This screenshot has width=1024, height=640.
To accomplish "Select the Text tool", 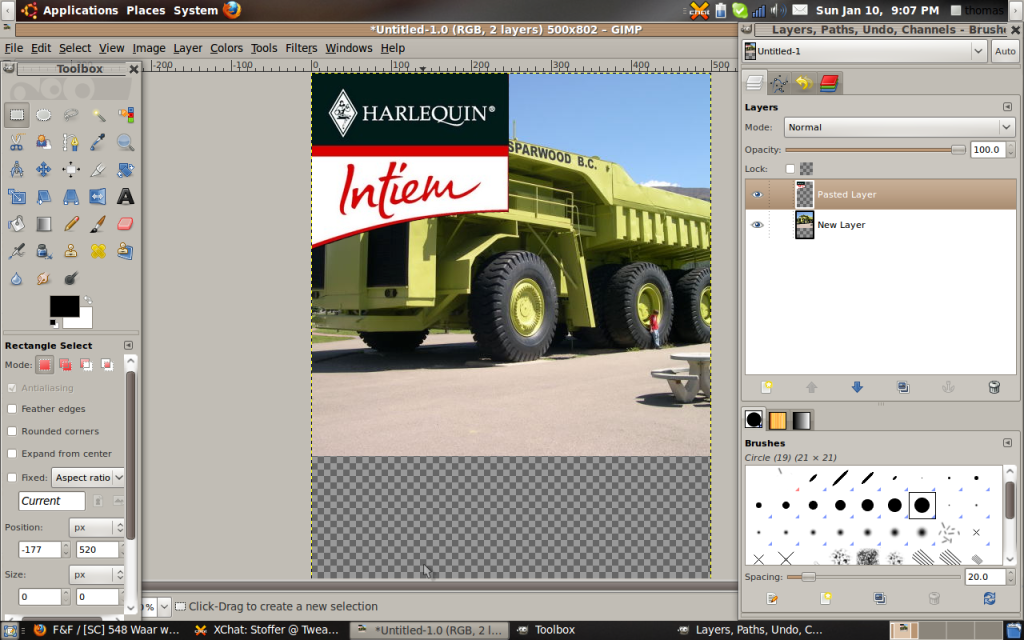I will pyautogui.click(x=125, y=197).
